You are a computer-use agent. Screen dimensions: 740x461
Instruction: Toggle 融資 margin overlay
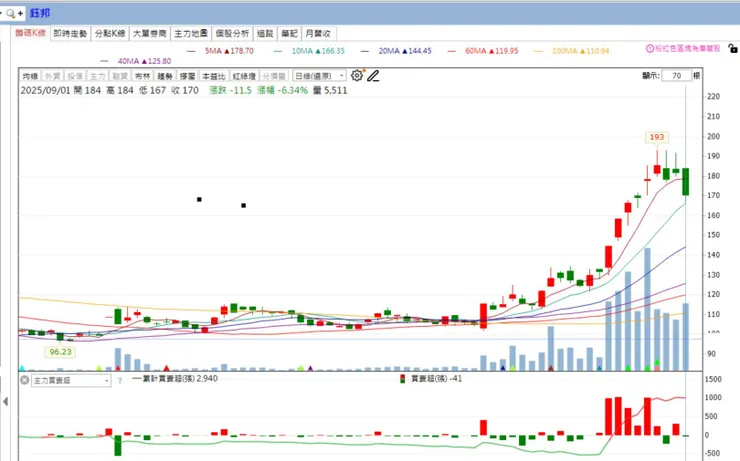[120, 76]
